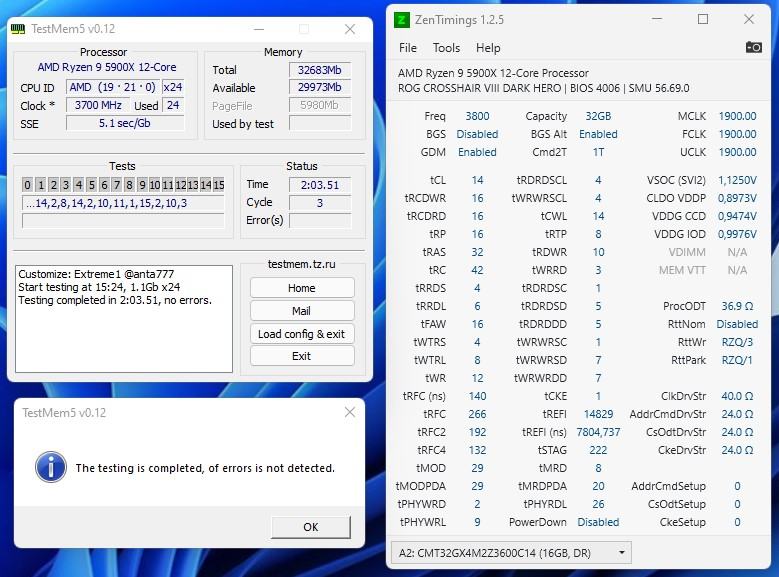Screen dimensions: 779x577
Task: Click the RttPark value RZQ/1
Action: coord(737,360)
